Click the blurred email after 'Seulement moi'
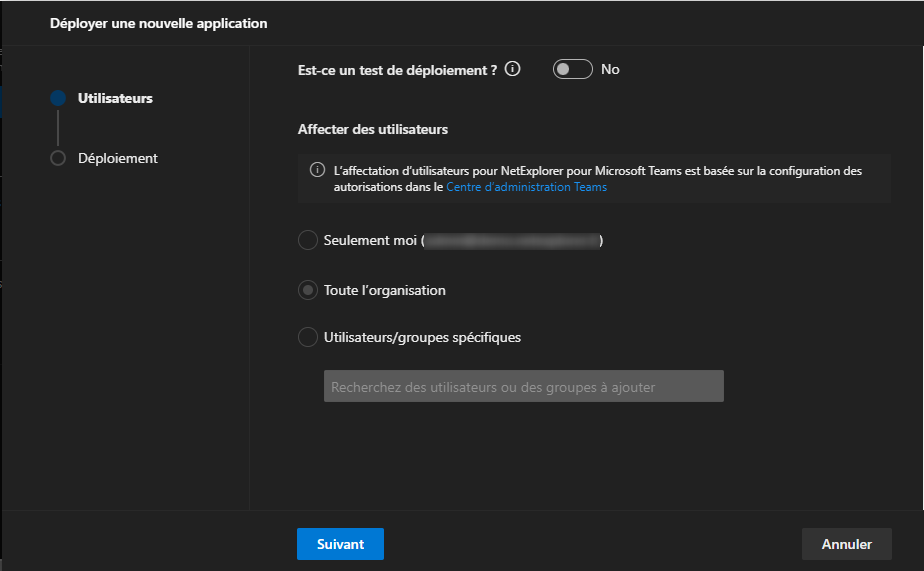Viewport: 924px width, 571px height. [512, 241]
